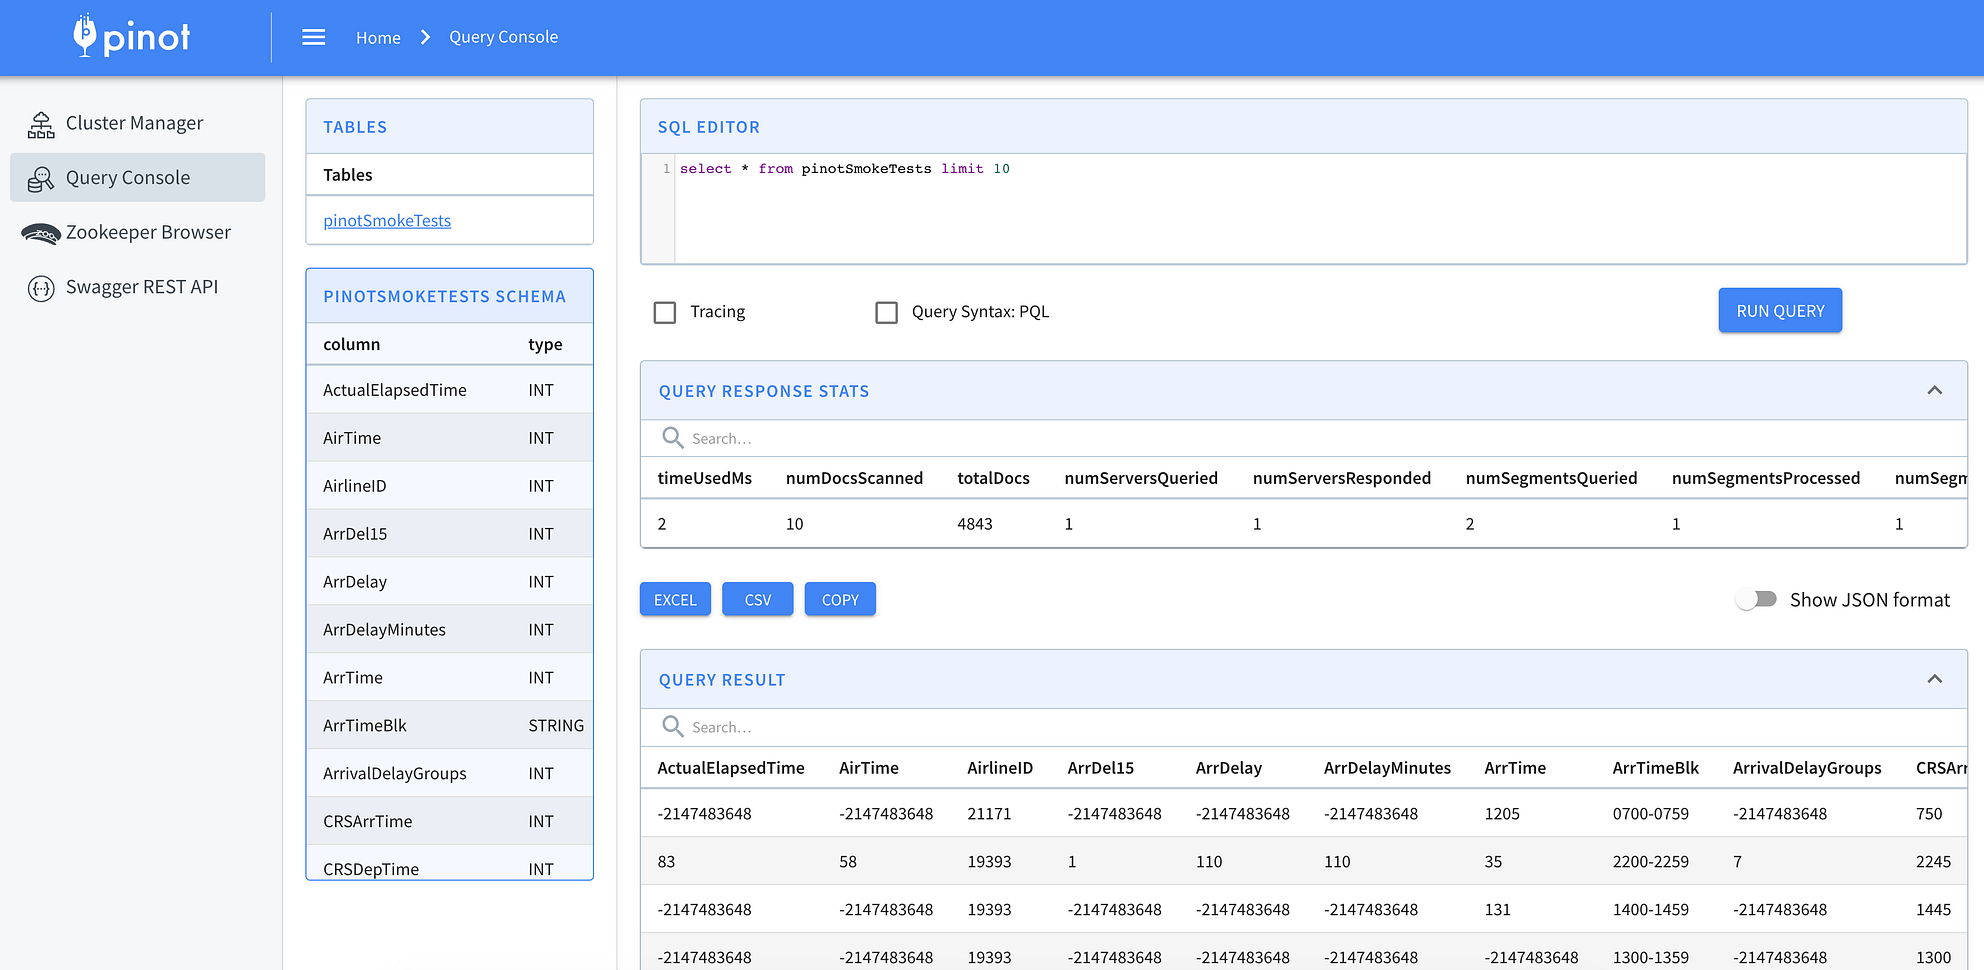The image size is (1984, 970).
Task: Click the search magnifier in Query Result
Action: [x=672, y=727]
